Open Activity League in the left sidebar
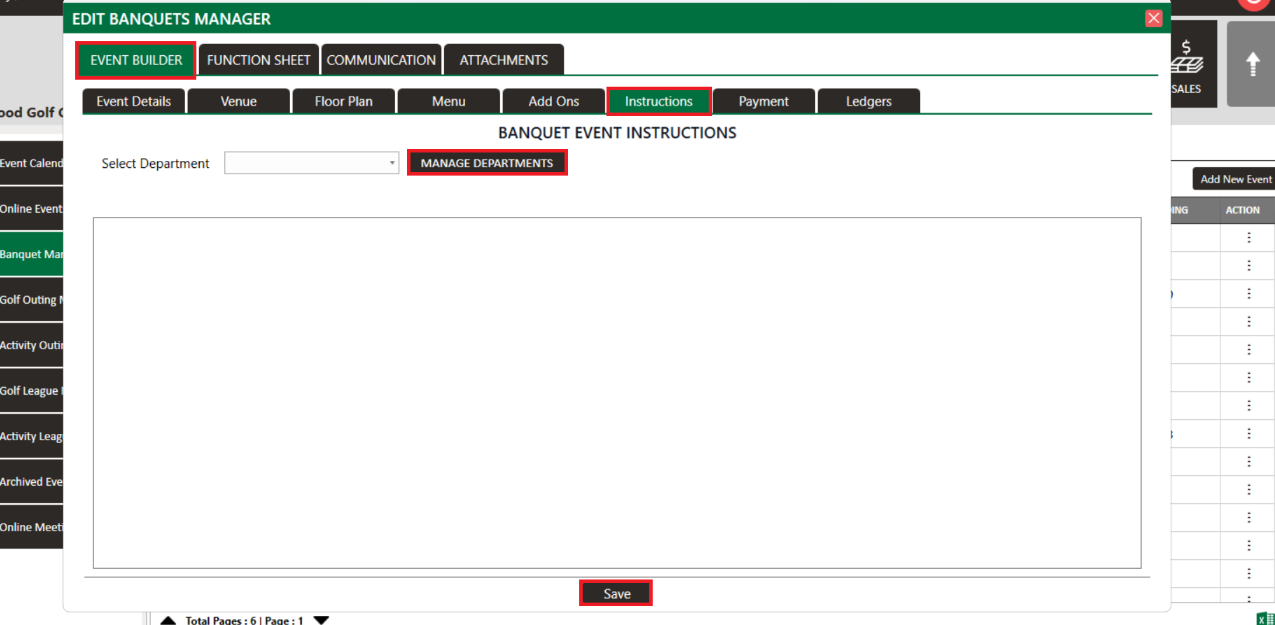Image resolution: width=1275 pixels, height=625 pixels. point(31,436)
